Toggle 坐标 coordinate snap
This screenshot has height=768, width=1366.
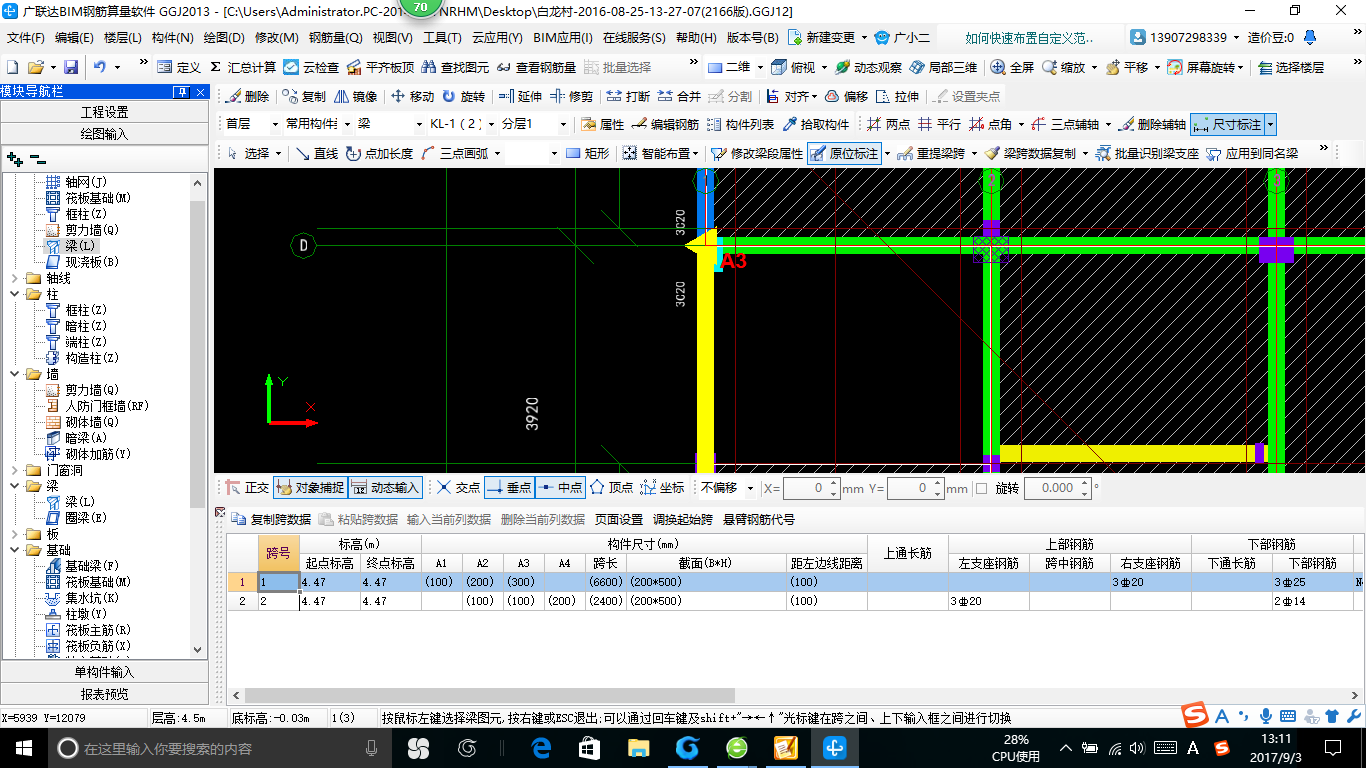pos(662,488)
